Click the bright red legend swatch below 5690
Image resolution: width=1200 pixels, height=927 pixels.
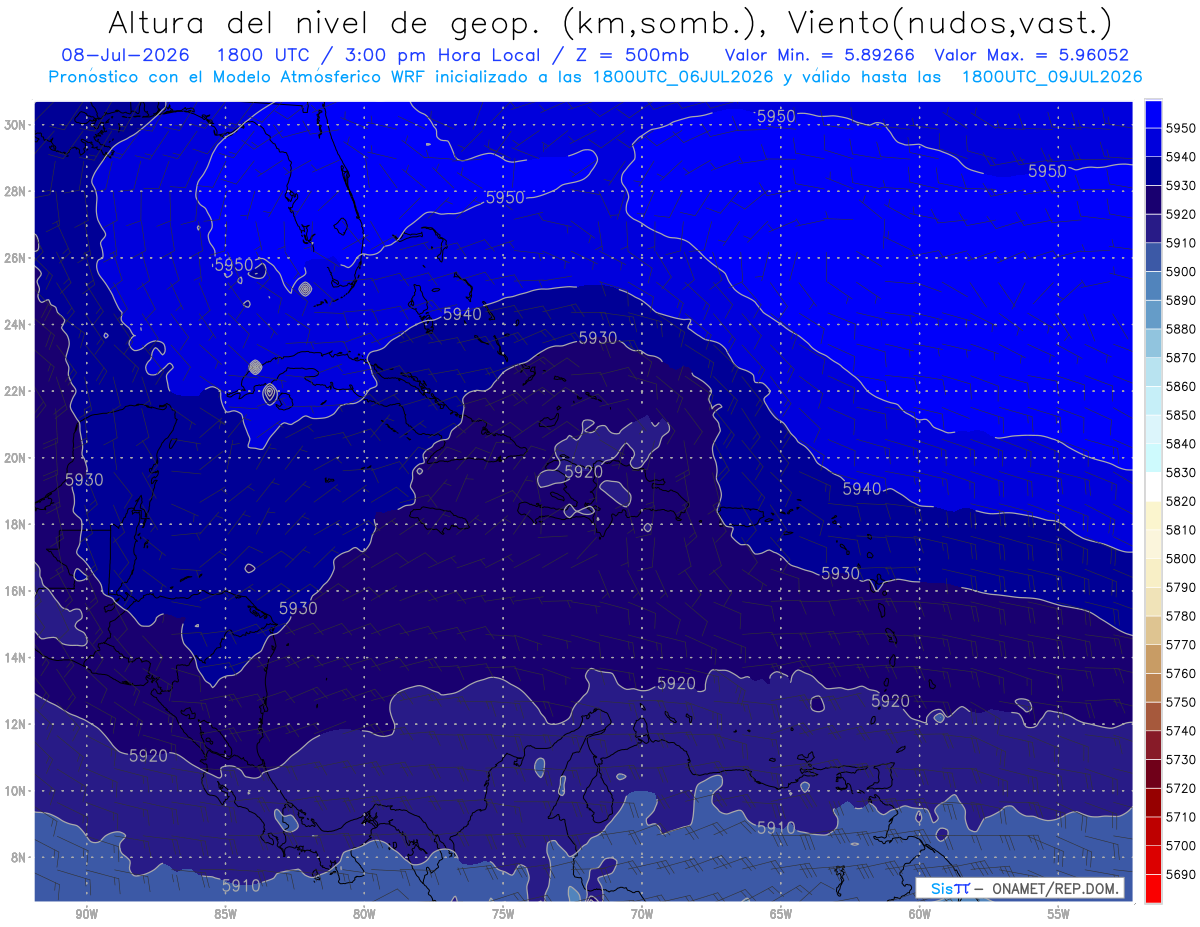point(1153,888)
